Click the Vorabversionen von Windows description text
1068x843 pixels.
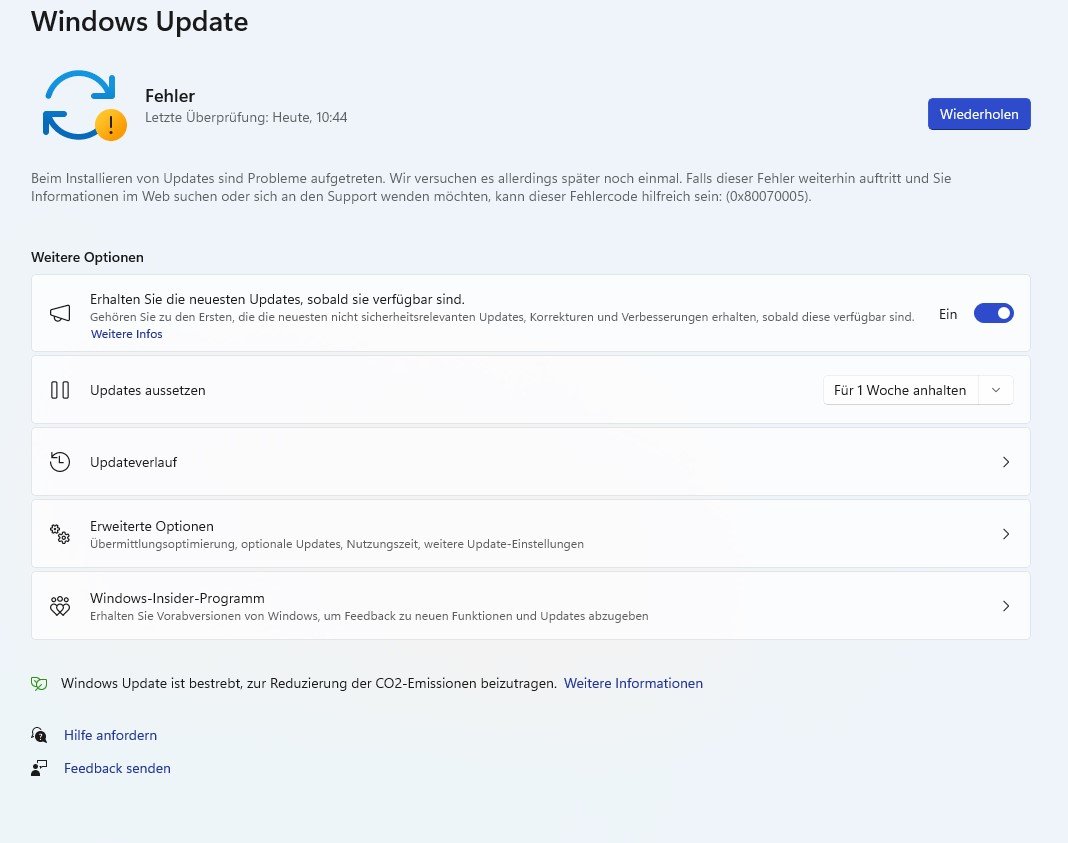tap(369, 616)
